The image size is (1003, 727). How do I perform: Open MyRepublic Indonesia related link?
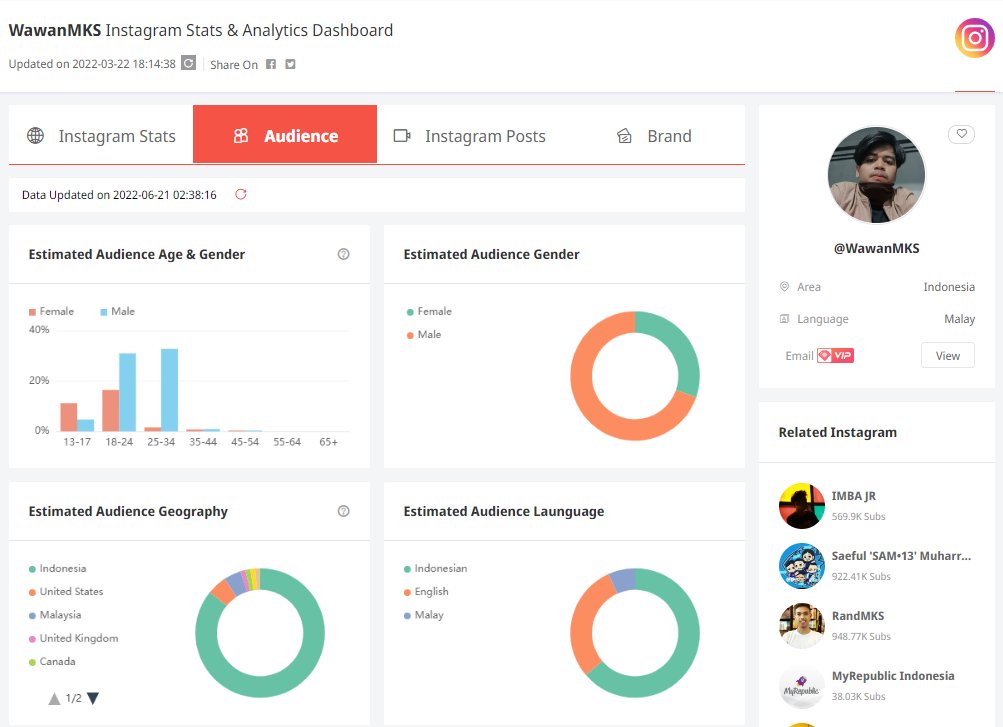click(893, 676)
